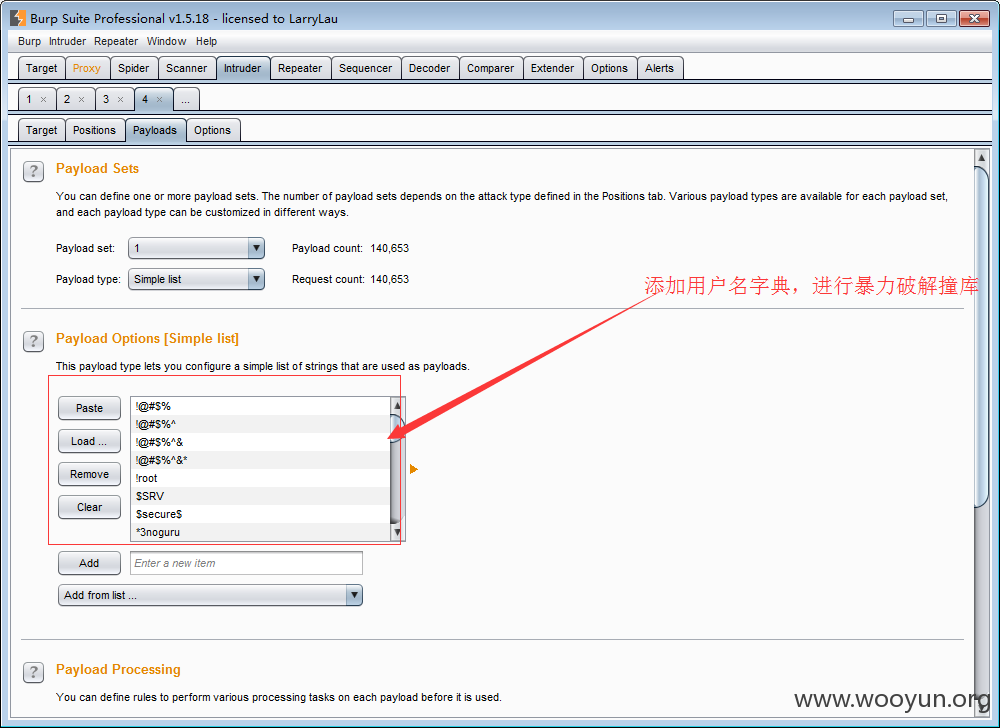Click payload list scroll down arrow
The width and height of the screenshot is (1000, 728).
click(x=397, y=532)
